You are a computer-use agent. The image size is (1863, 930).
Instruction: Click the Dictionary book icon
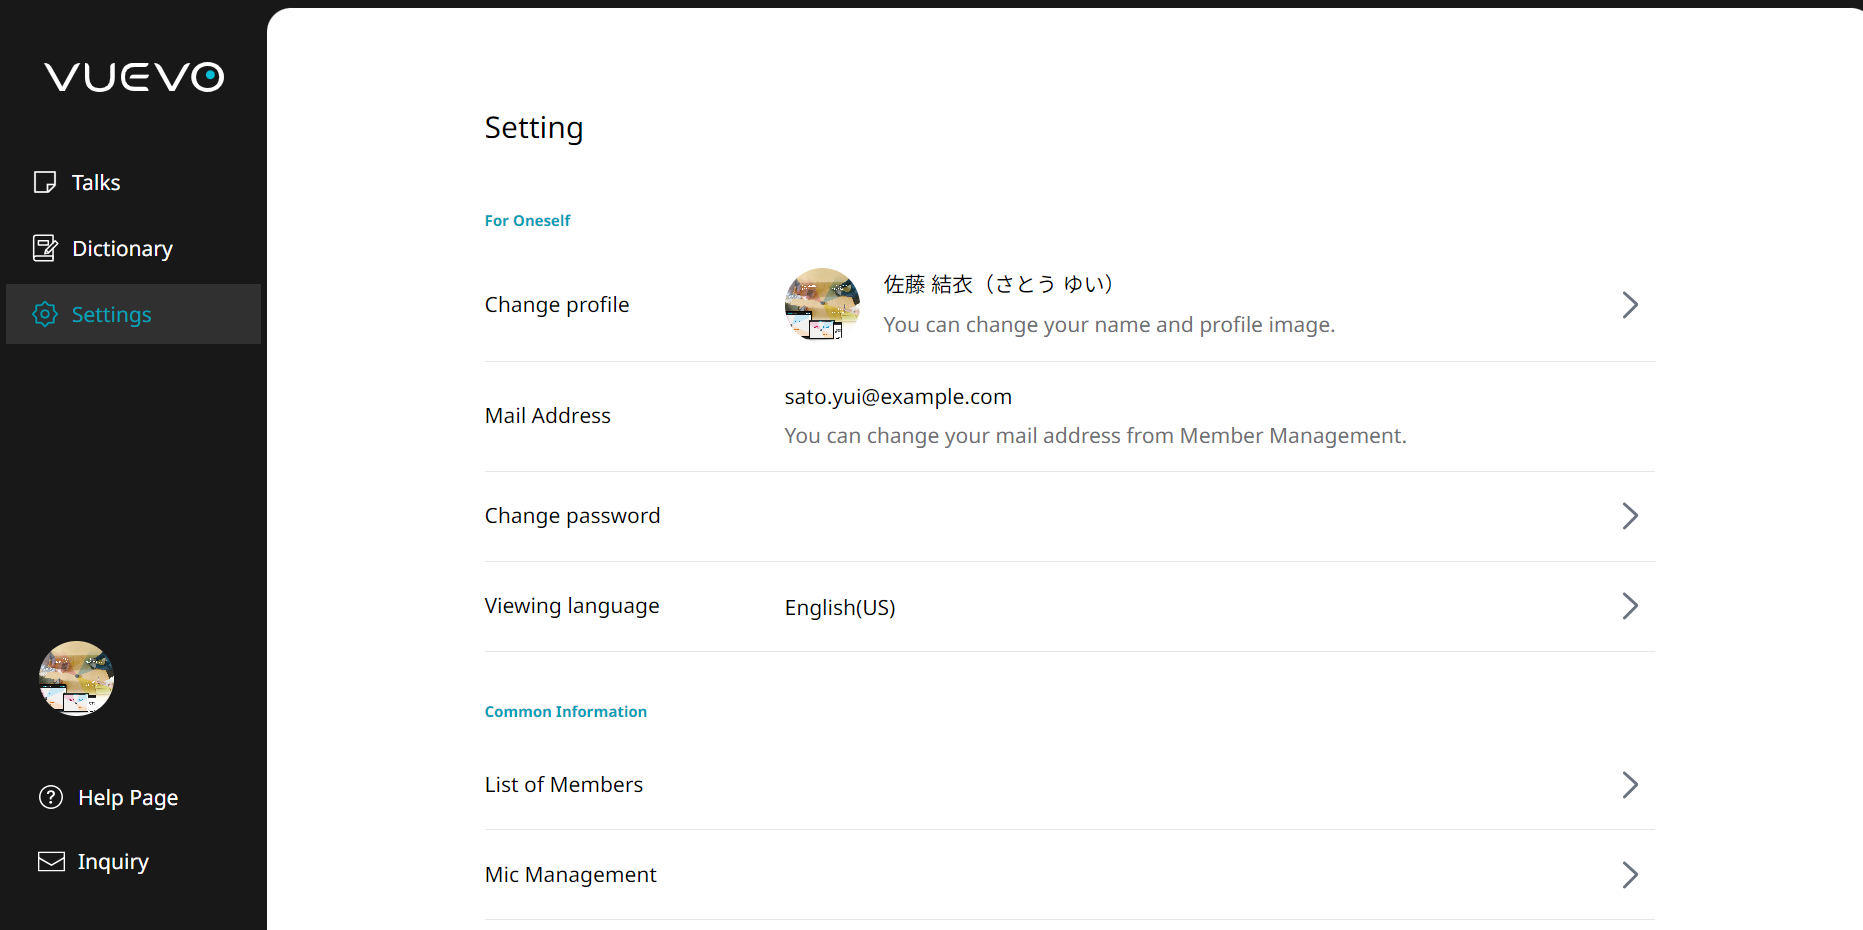(45, 248)
